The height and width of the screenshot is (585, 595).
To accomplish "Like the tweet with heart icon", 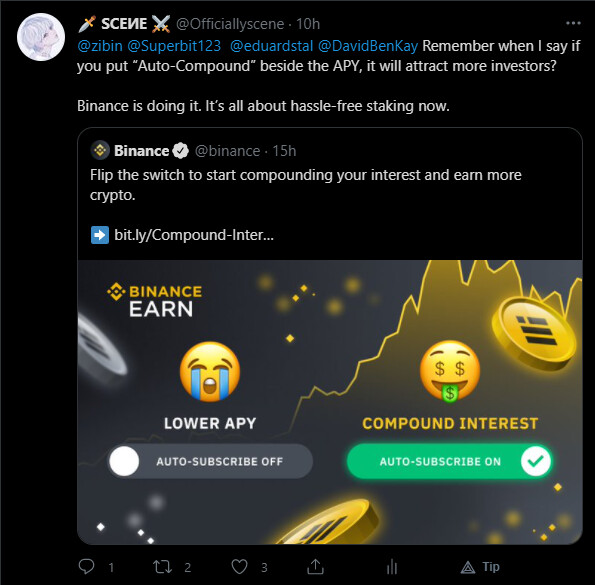I will click(x=239, y=567).
